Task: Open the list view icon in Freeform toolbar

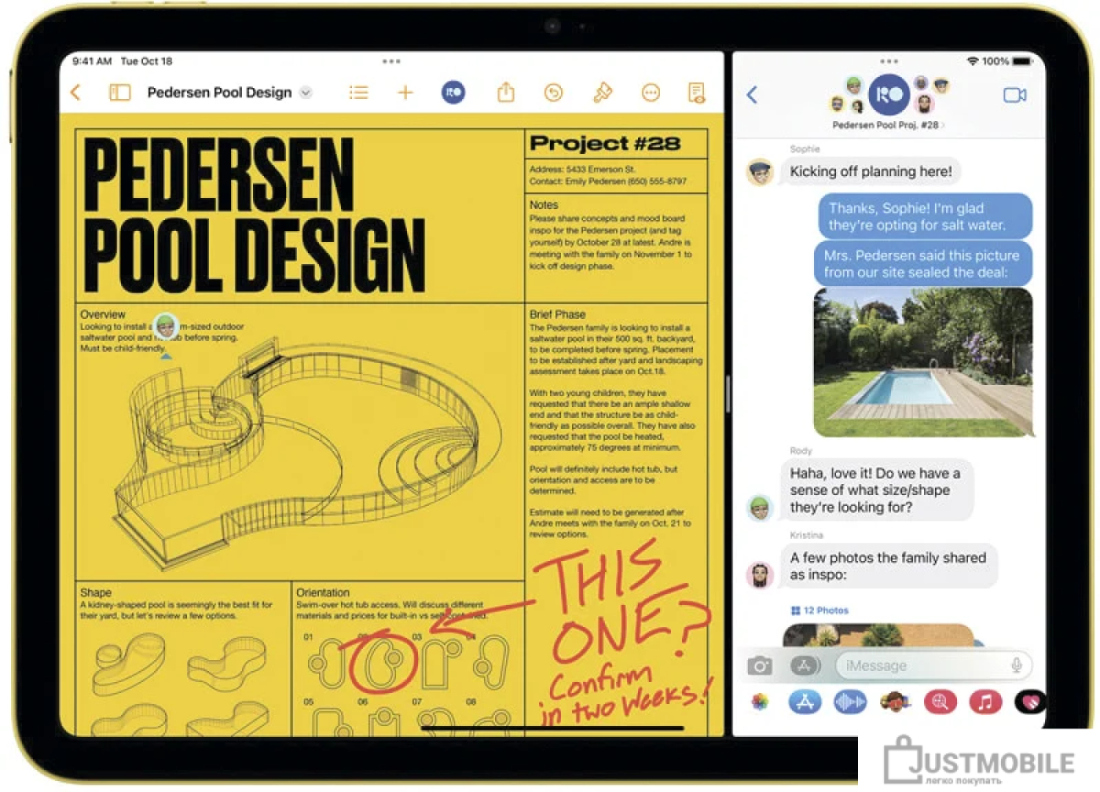Action: point(358,93)
